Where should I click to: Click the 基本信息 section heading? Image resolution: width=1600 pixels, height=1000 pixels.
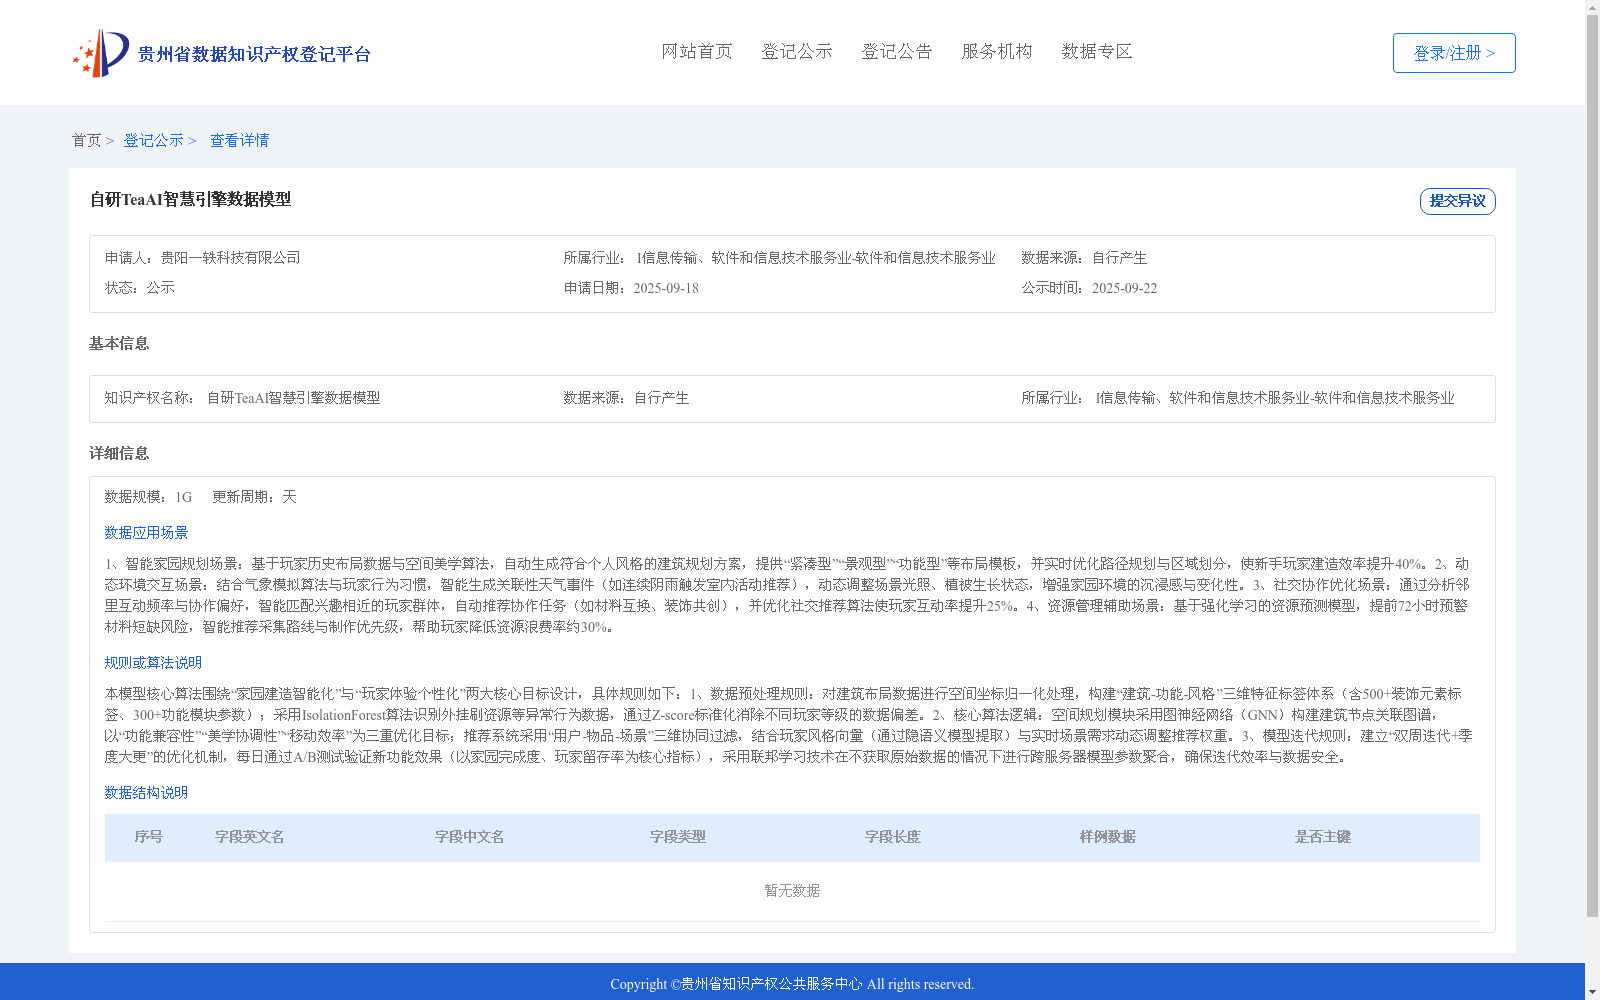point(119,344)
